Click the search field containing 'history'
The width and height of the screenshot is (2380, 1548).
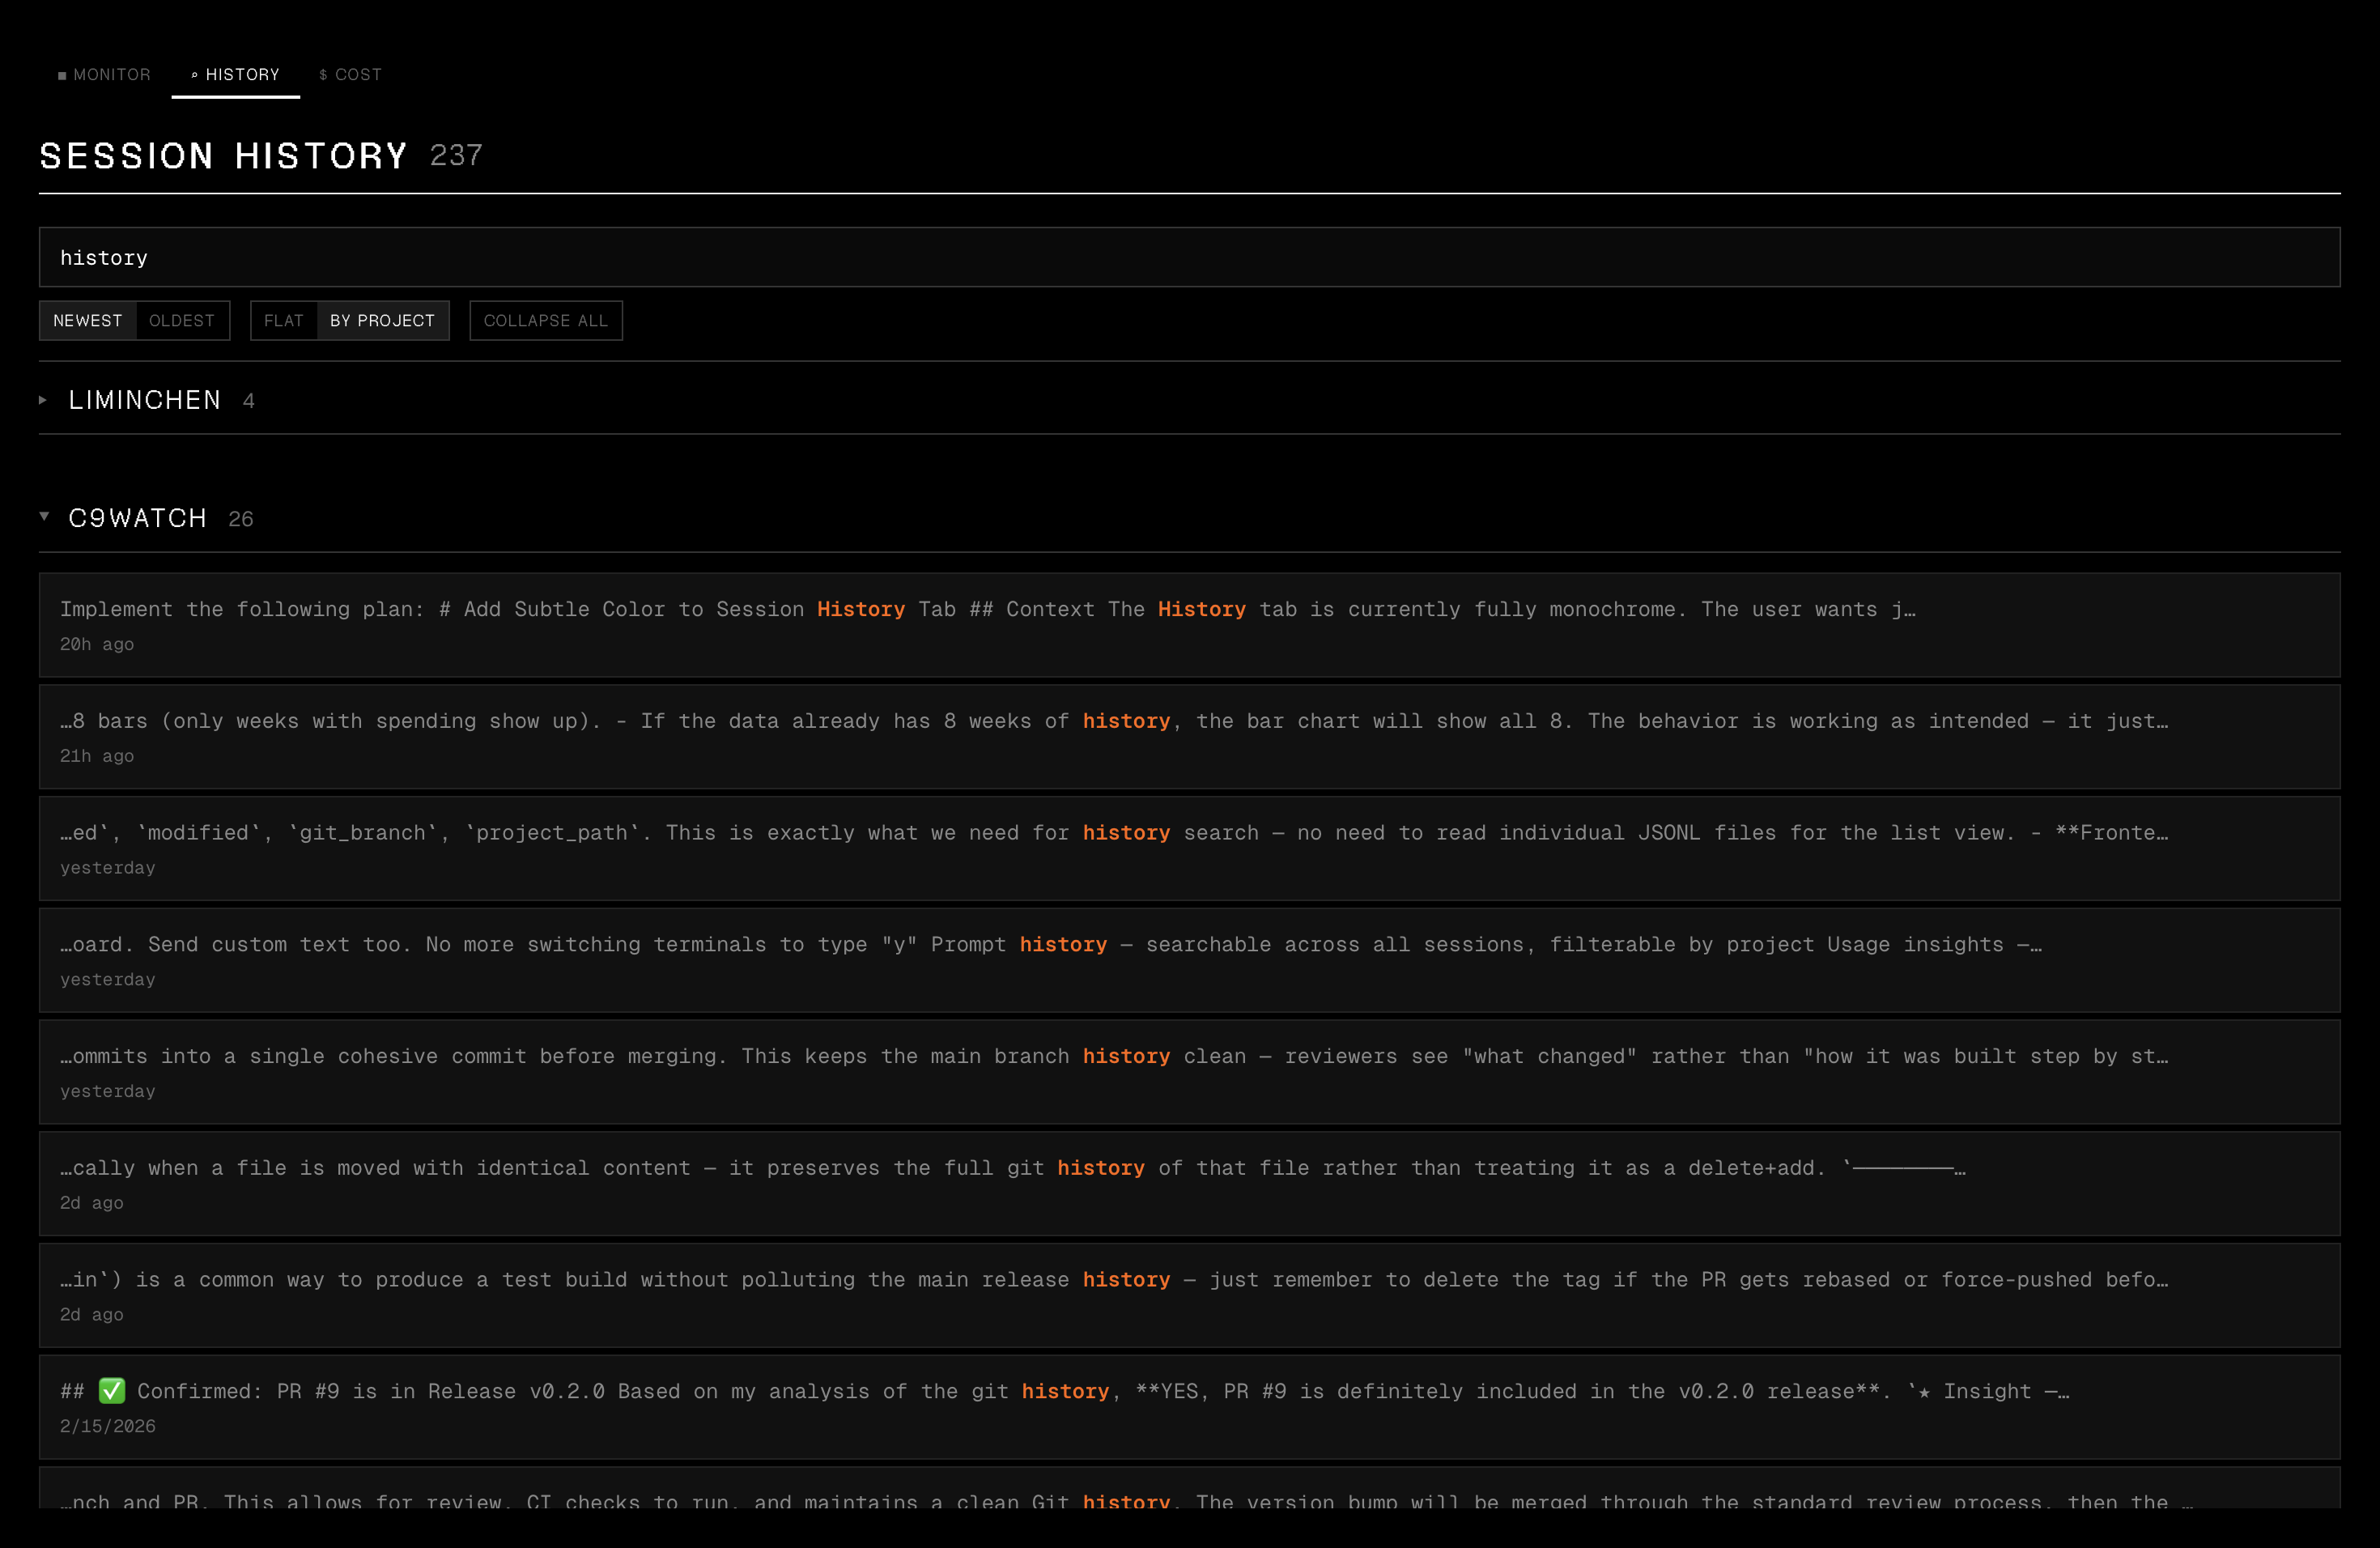point(1188,257)
